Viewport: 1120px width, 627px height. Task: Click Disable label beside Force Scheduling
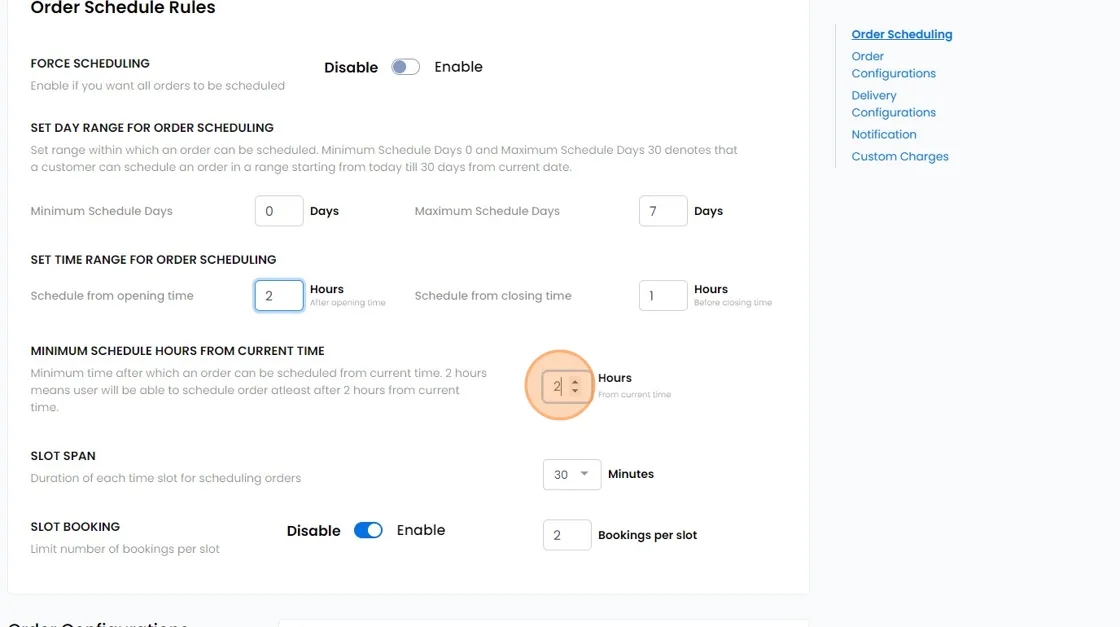pos(351,67)
